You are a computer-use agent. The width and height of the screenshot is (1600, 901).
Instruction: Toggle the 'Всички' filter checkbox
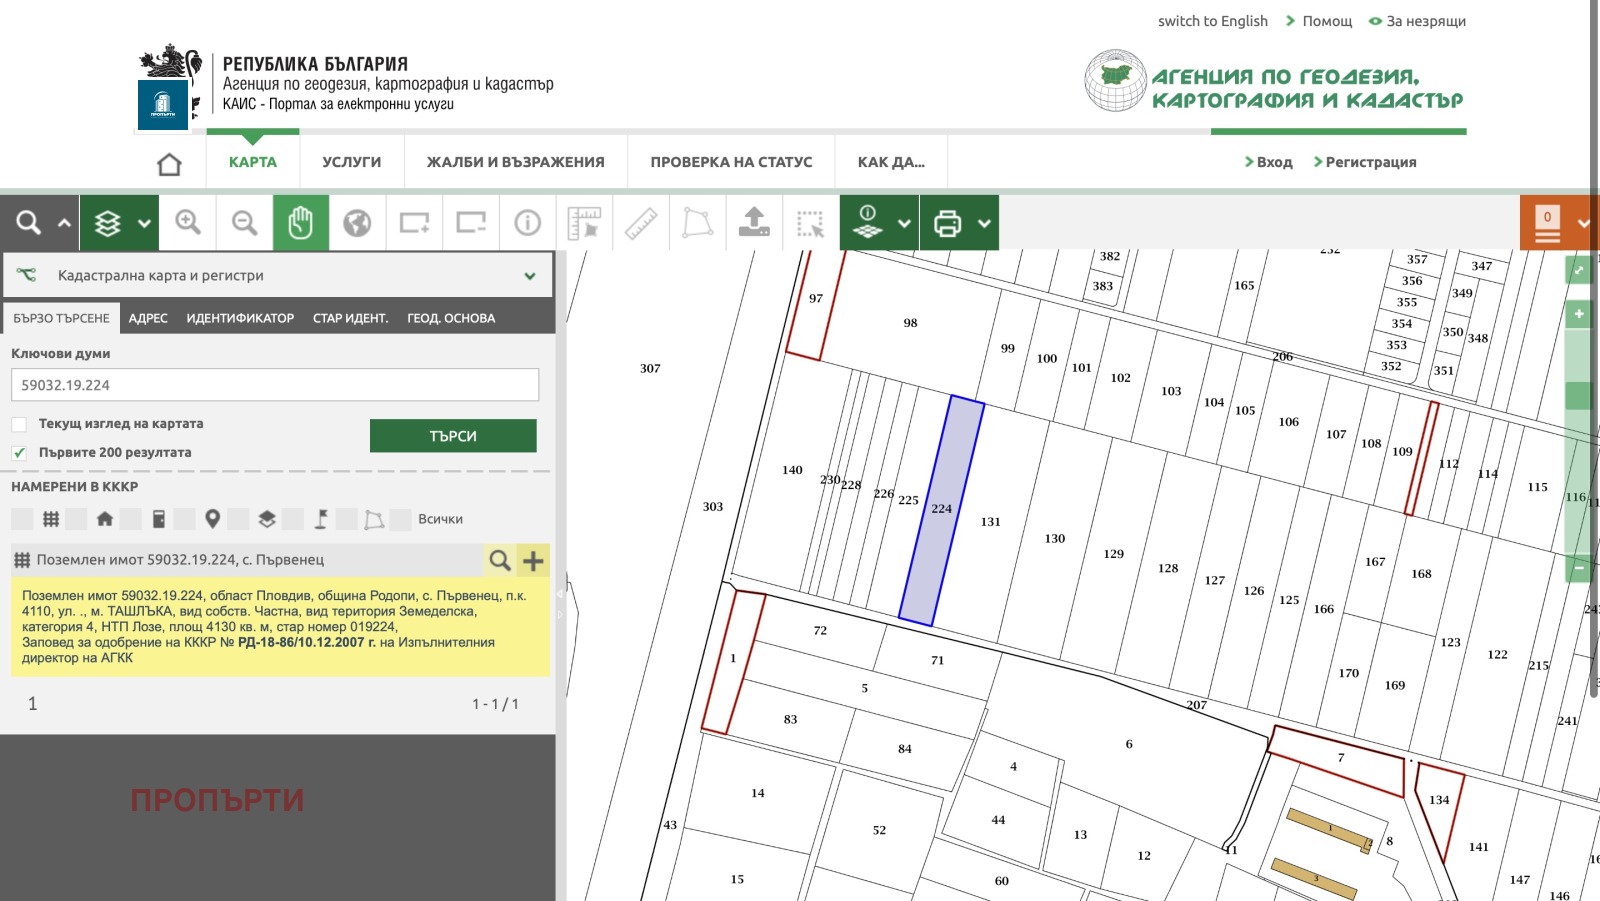click(401, 519)
